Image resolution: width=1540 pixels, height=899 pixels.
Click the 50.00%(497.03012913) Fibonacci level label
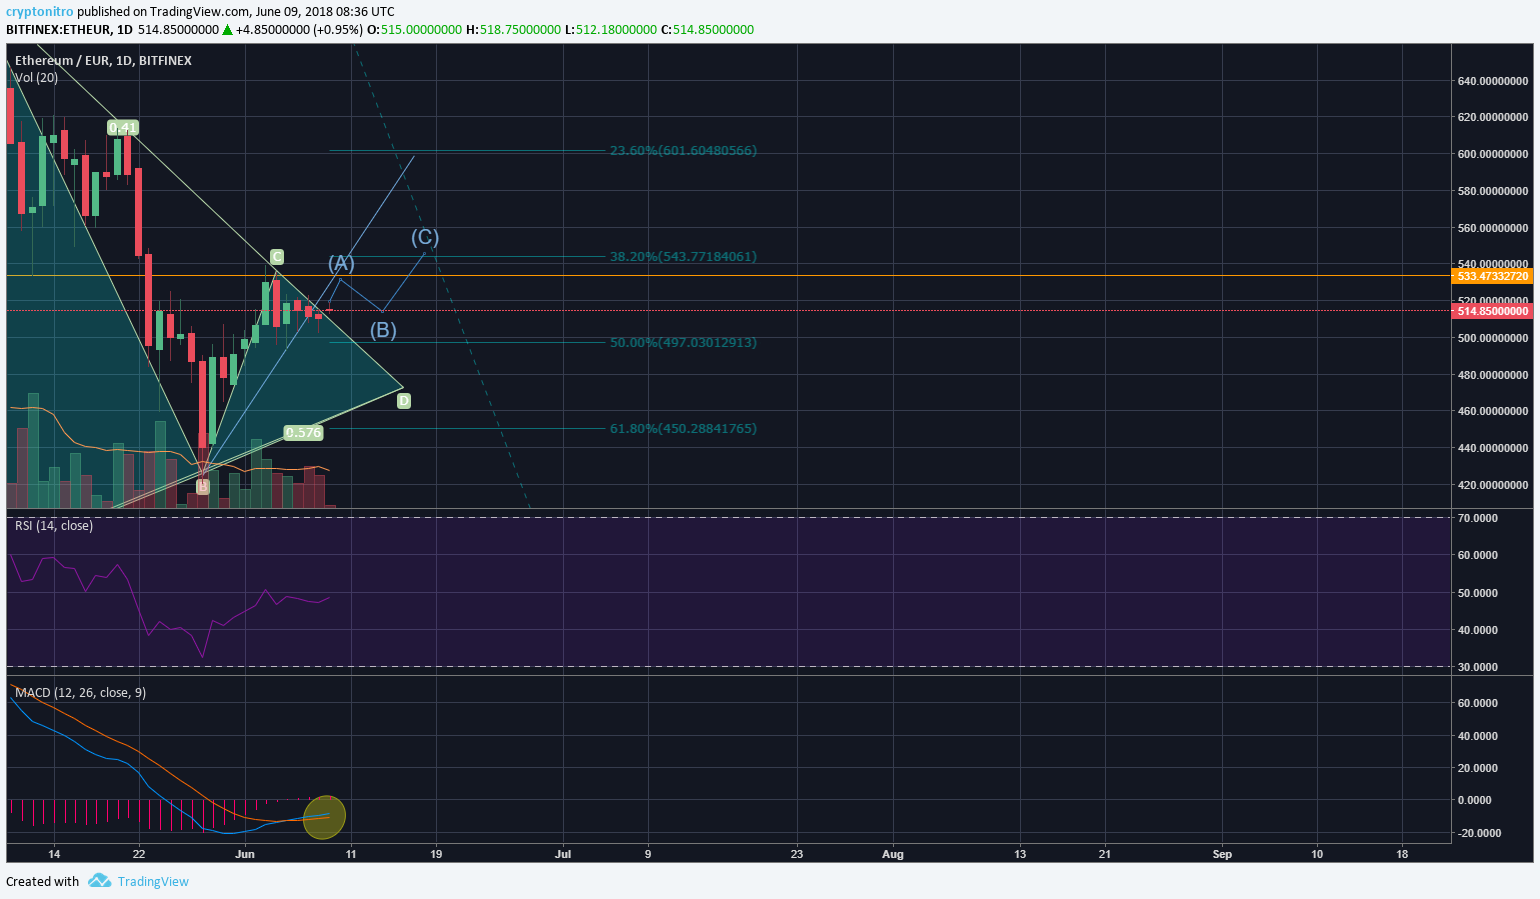coord(683,343)
